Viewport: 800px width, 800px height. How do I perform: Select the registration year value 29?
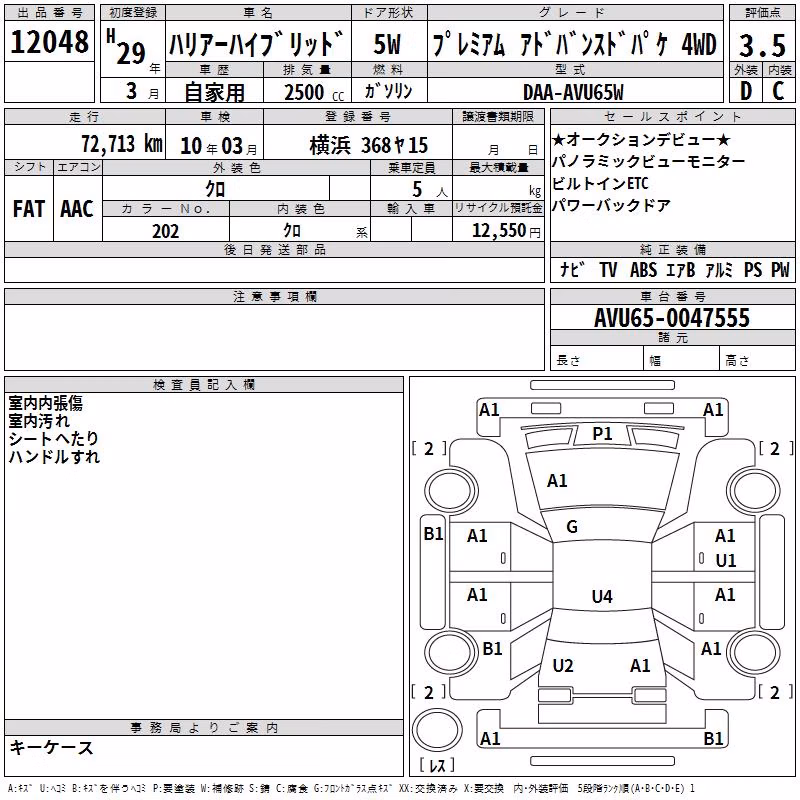[x=131, y=53]
